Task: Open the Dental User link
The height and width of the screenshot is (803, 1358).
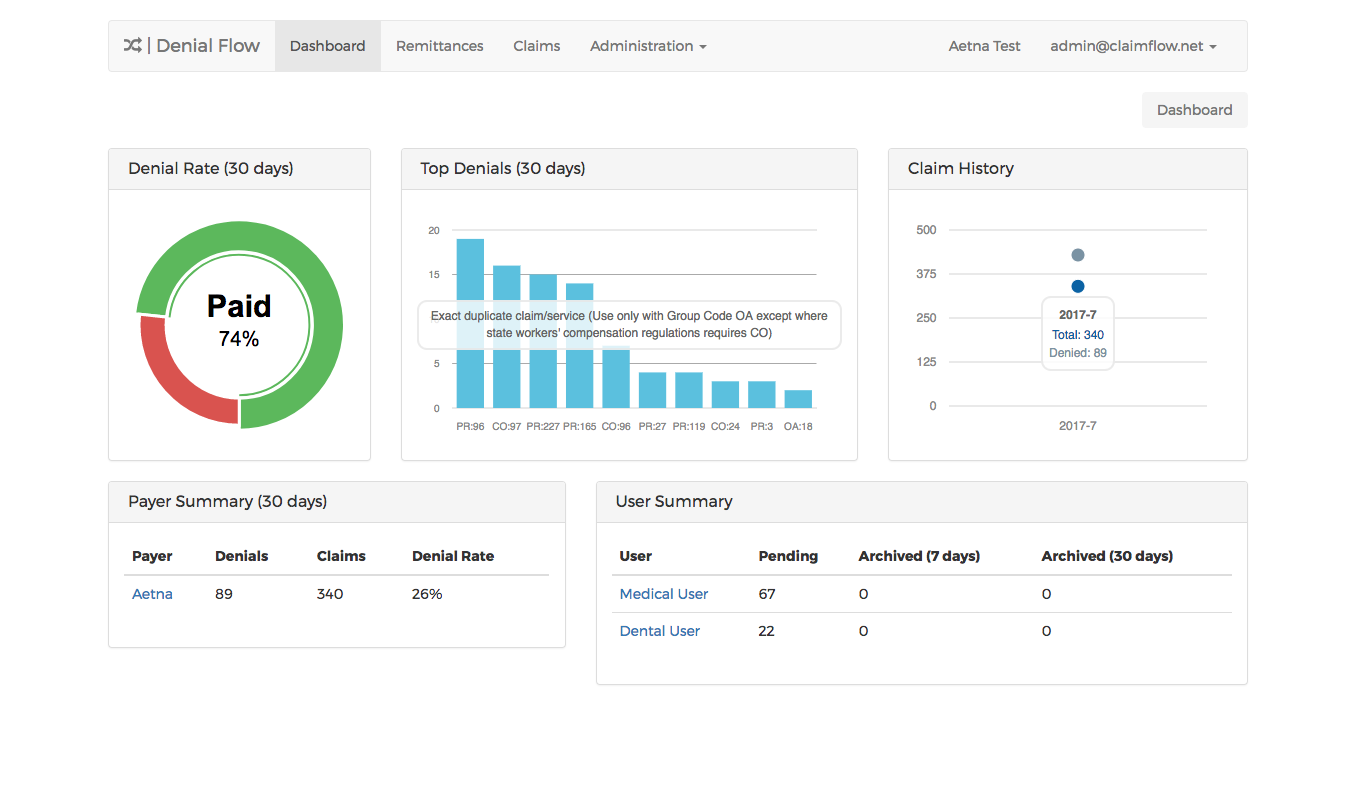Action: pos(659,631)
